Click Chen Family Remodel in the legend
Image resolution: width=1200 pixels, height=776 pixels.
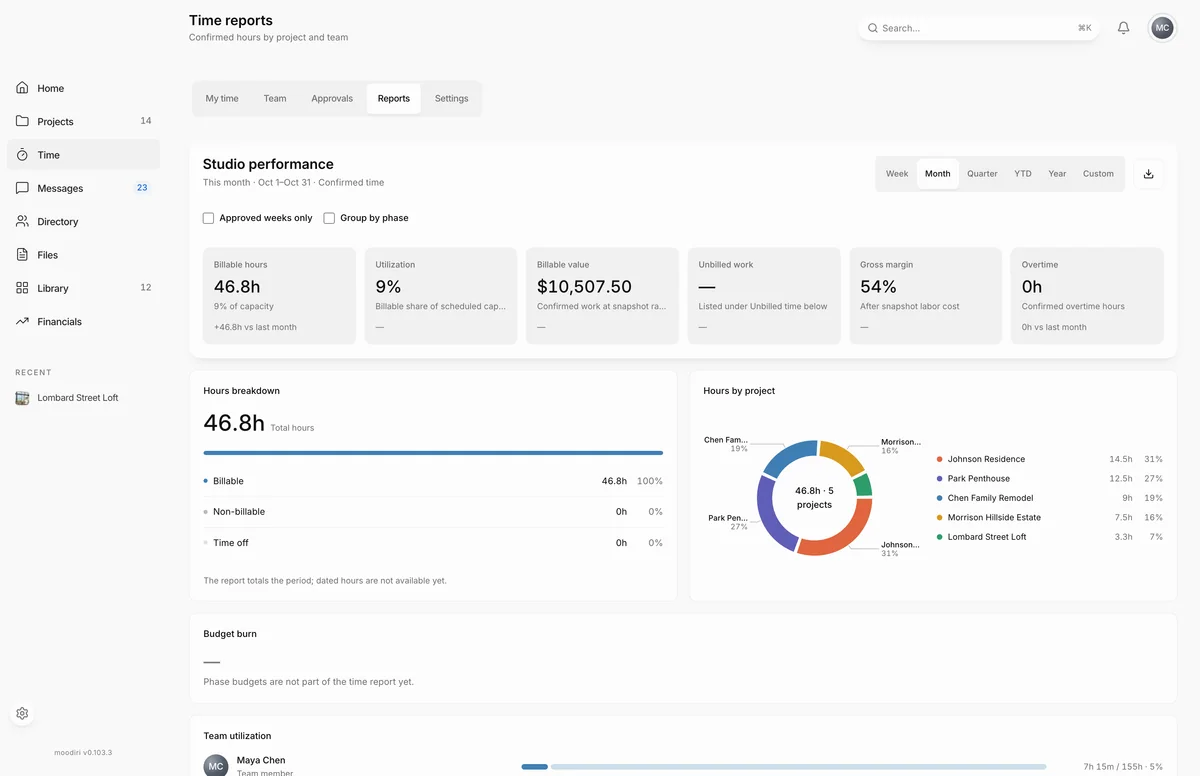click(990, 498)
